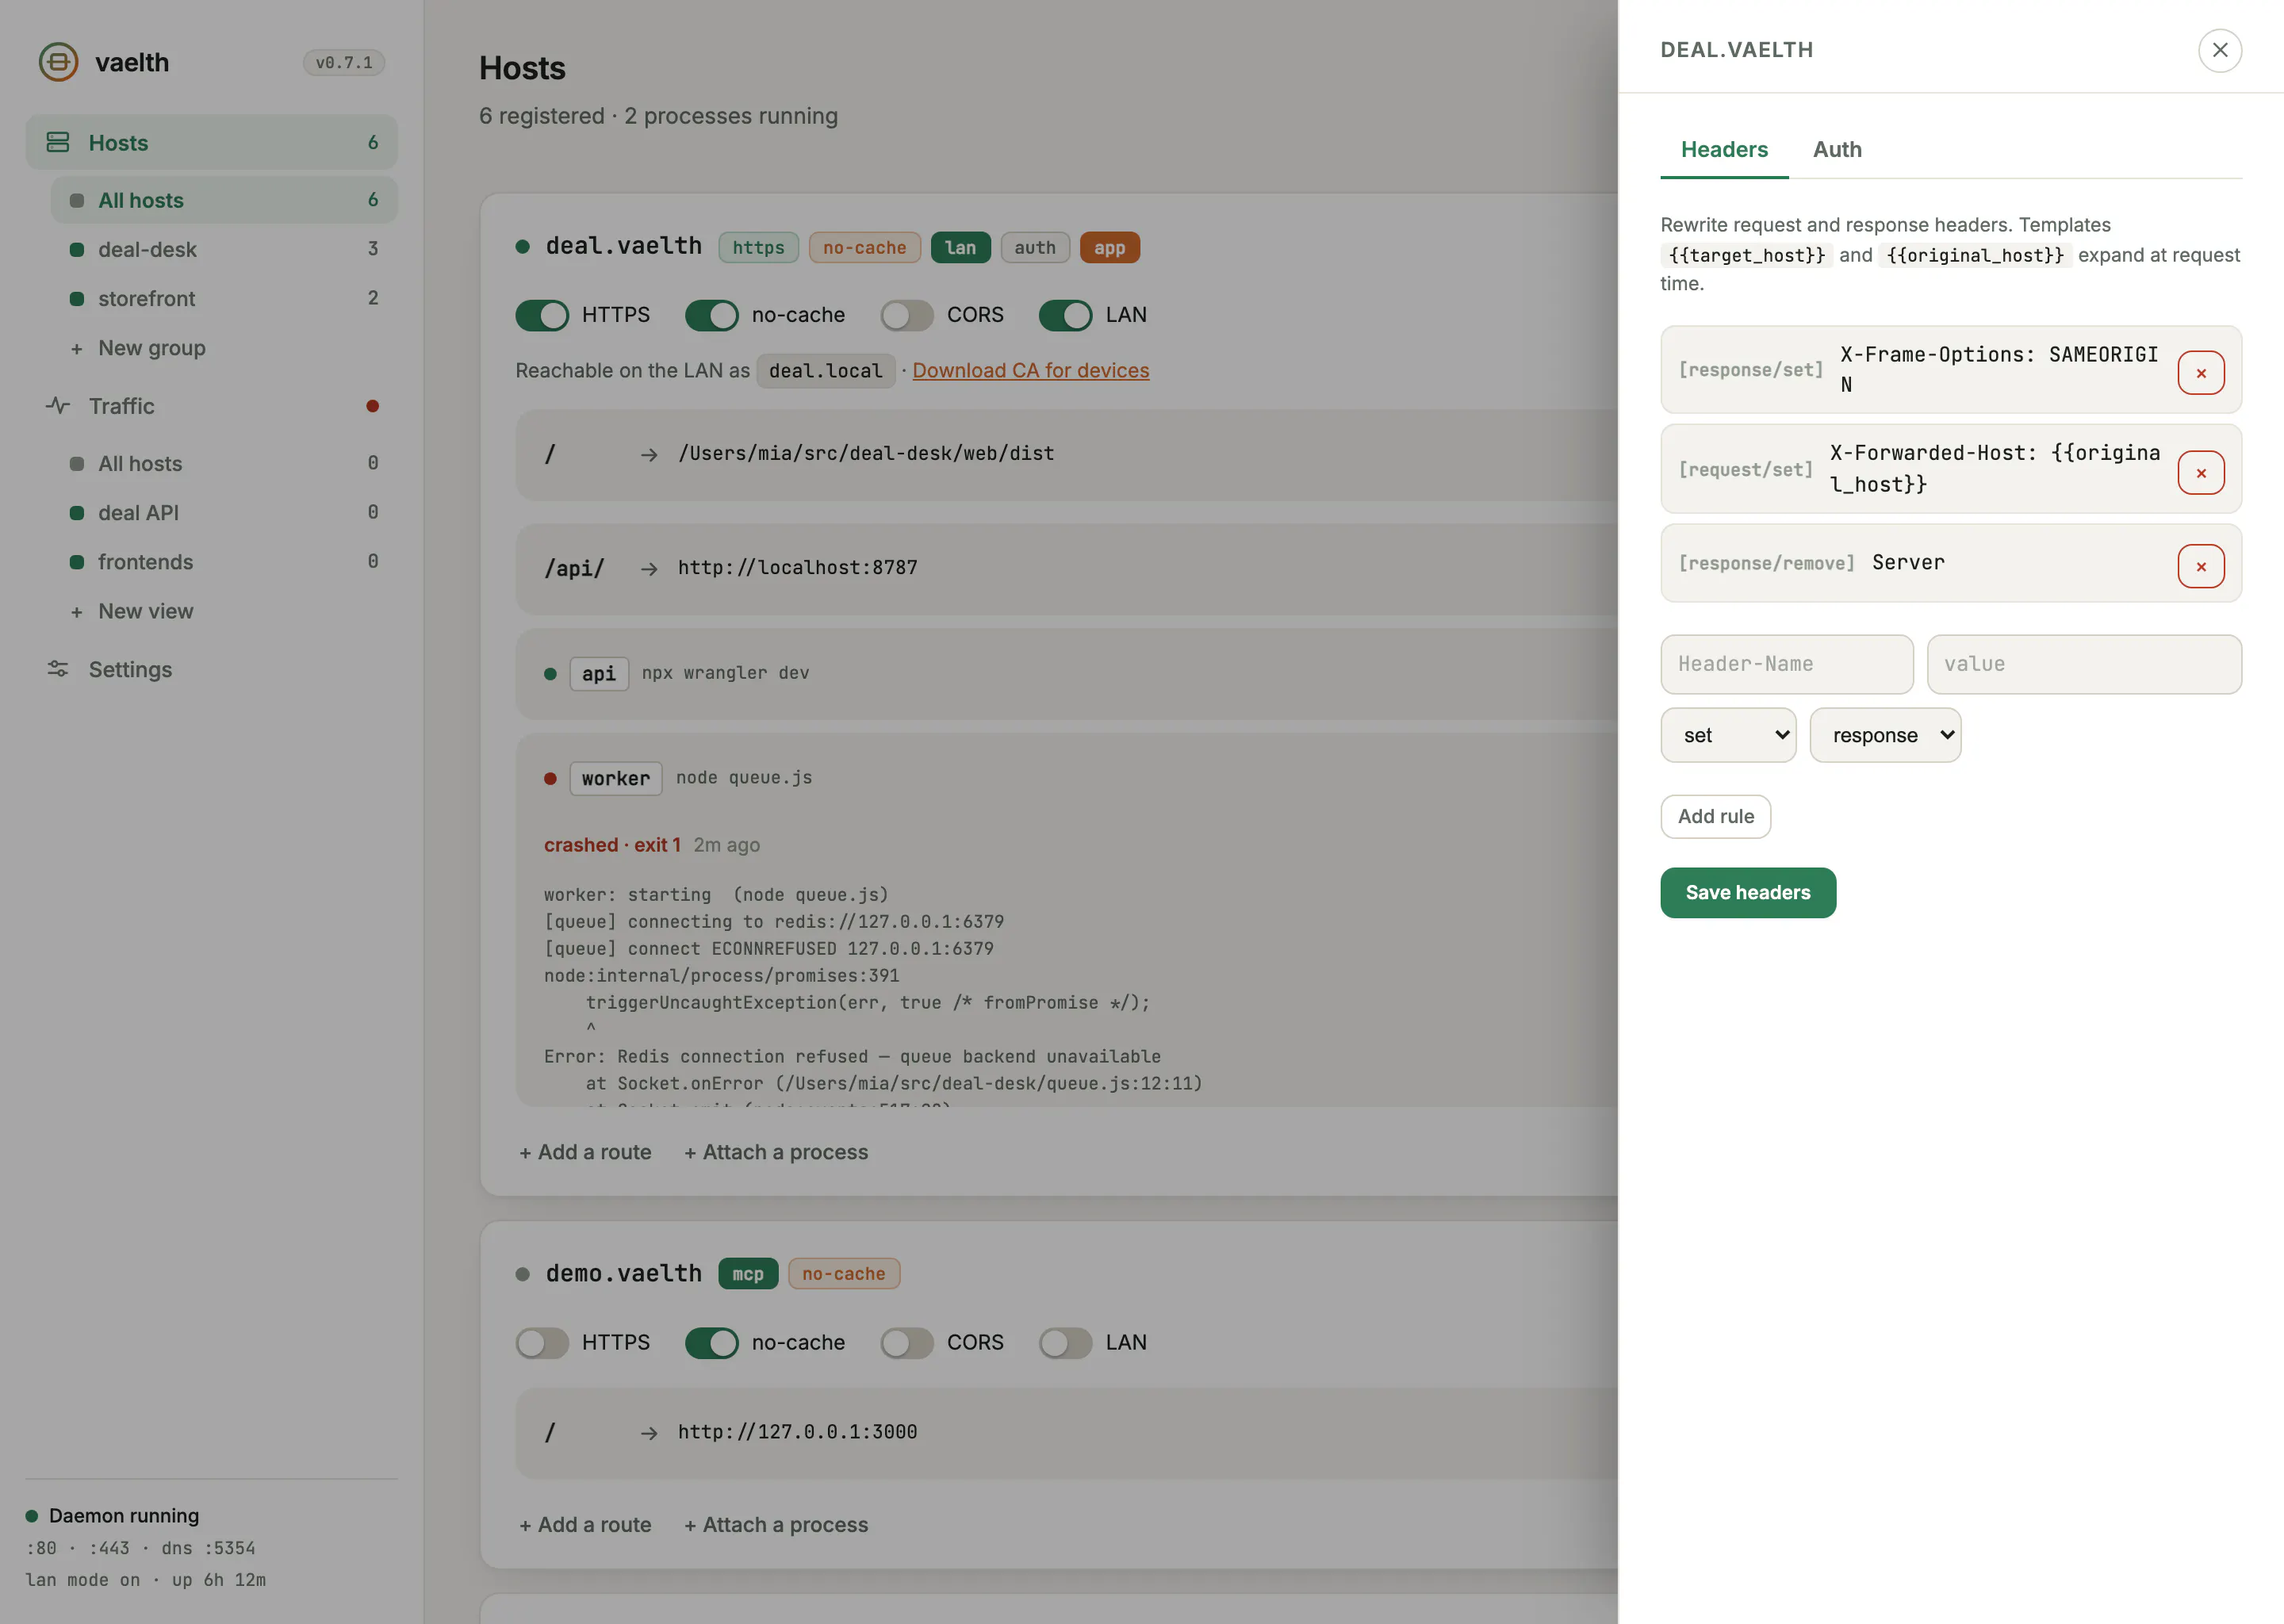2284x1624 pixels.
Task: Toggle HTTPS on deal.vaelth
Action: (541, 315)
